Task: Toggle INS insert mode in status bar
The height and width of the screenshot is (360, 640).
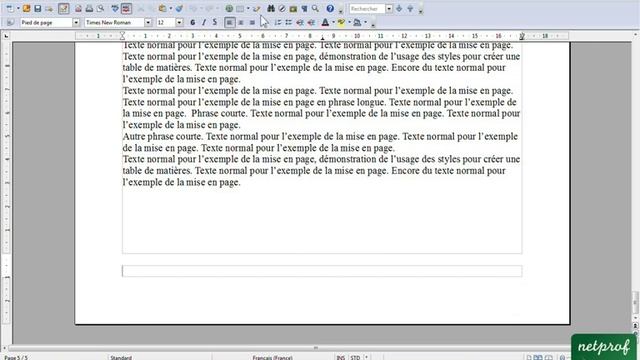Action: (340, 358)
